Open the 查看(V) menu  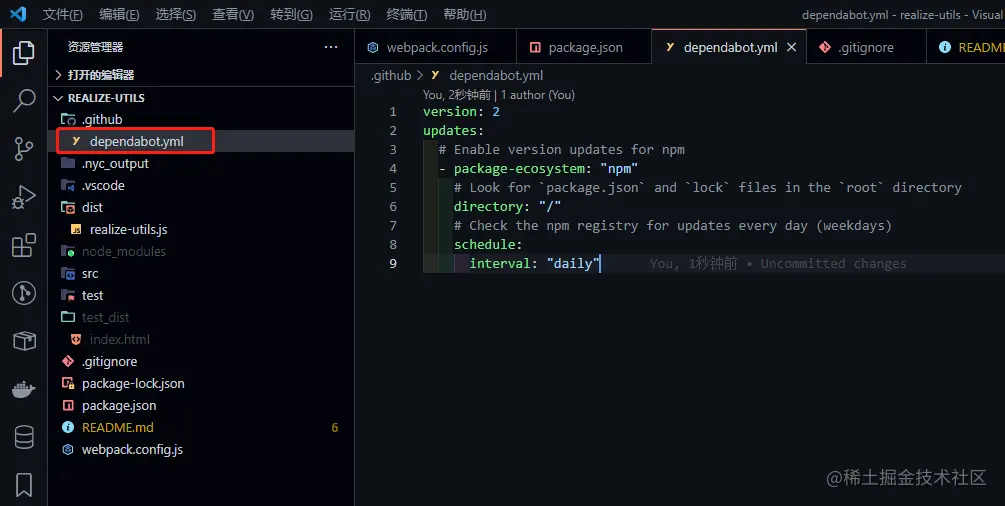pyautogui.click(x=233, y=14)
